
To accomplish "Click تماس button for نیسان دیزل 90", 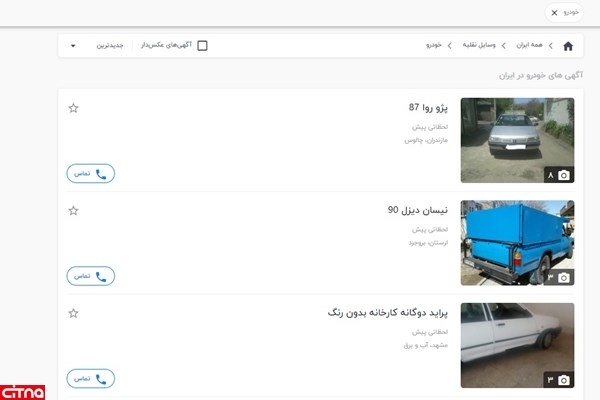I will click(91, 276).
